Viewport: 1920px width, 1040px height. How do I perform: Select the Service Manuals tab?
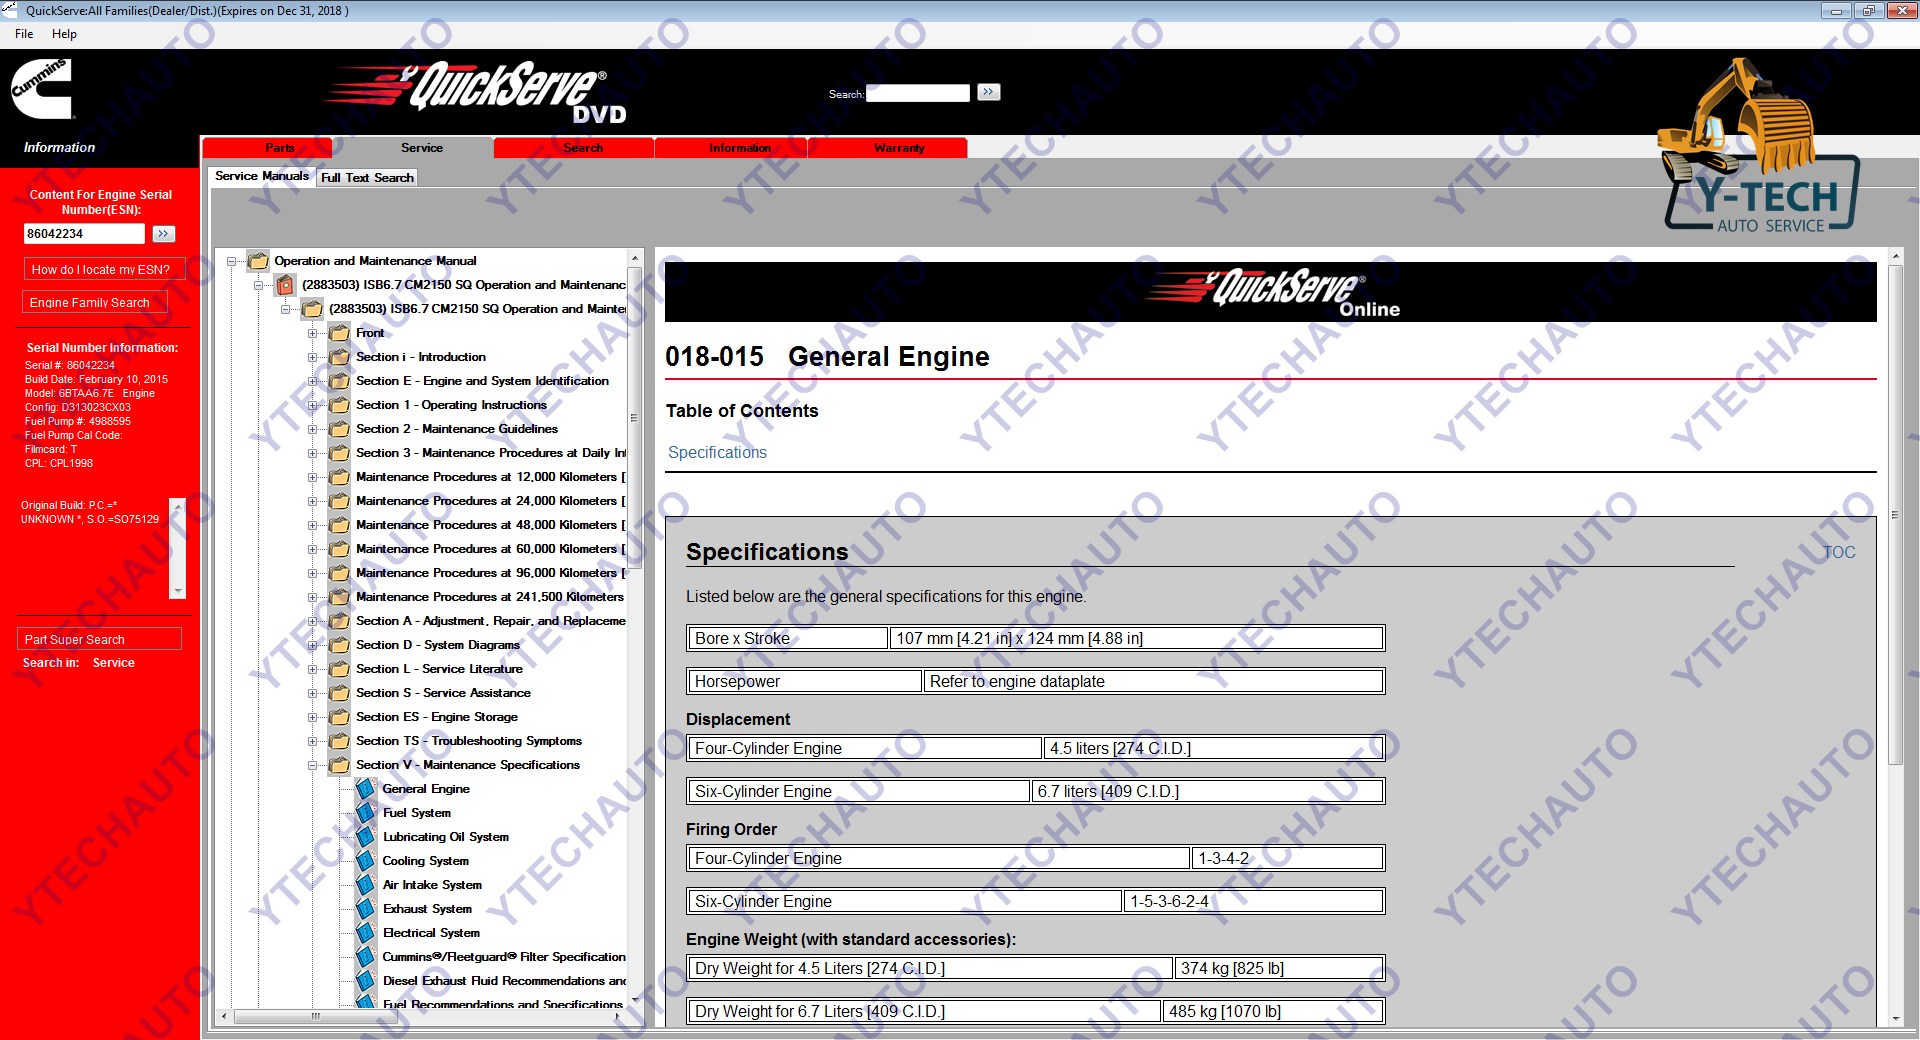click(x=262, y=176)
